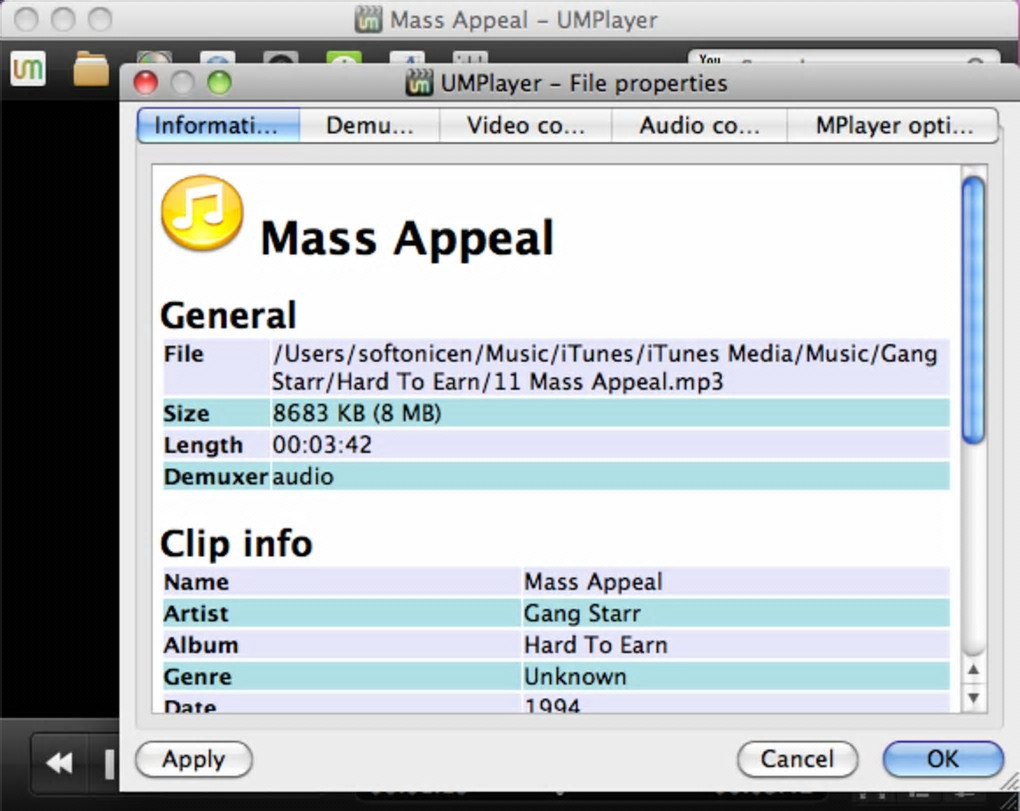The width and height of the screenshot is (1020, 811).
Task: Close the File properties dialog with red button
Action: pyautogui.click(x=146, y=83)
